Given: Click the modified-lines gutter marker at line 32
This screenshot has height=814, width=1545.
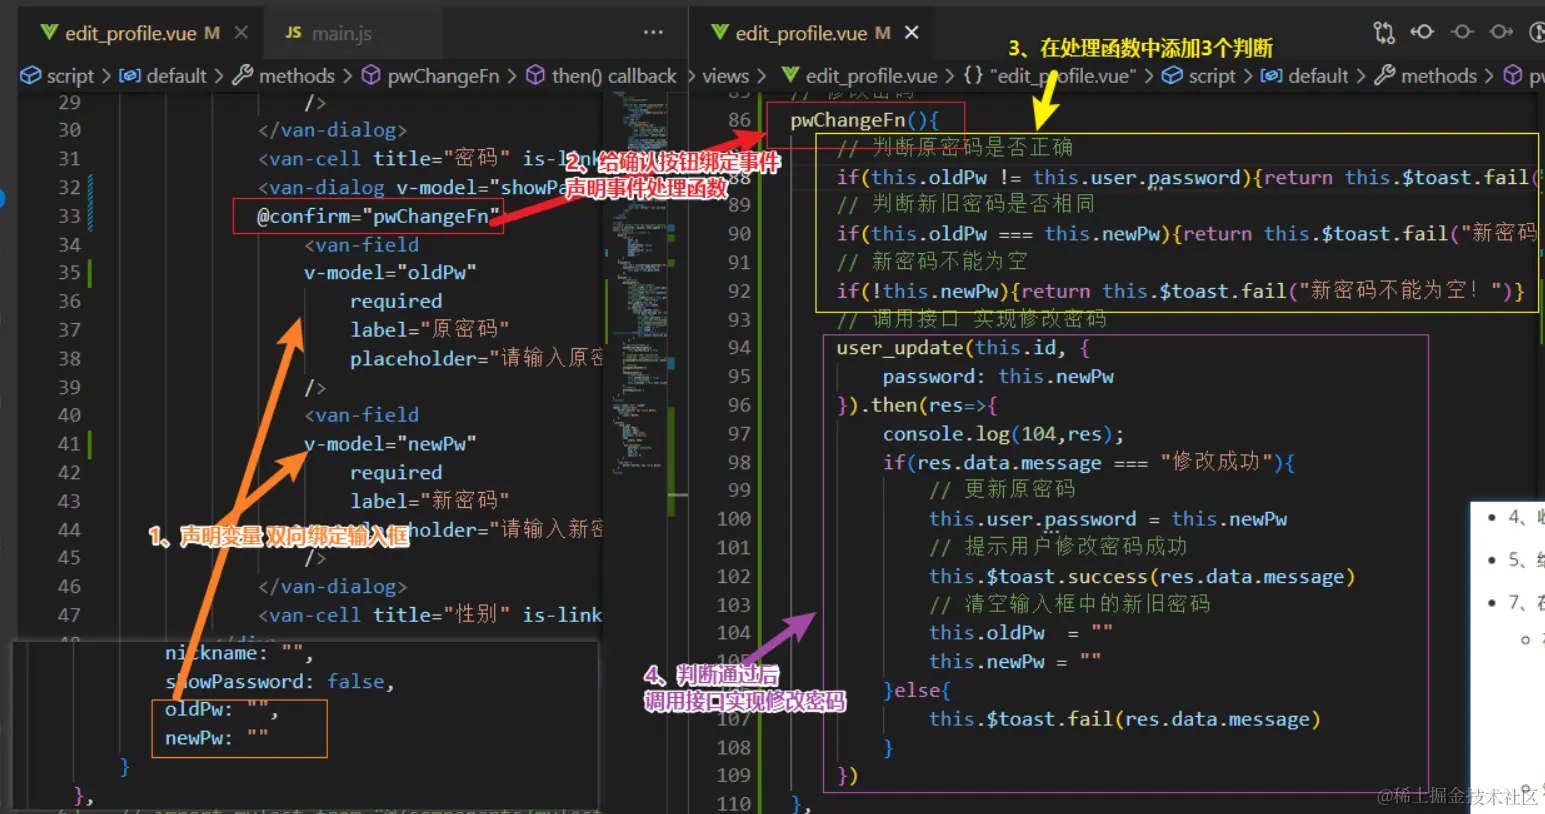Looking at the screenshot, I should click(x=90, y=187).
